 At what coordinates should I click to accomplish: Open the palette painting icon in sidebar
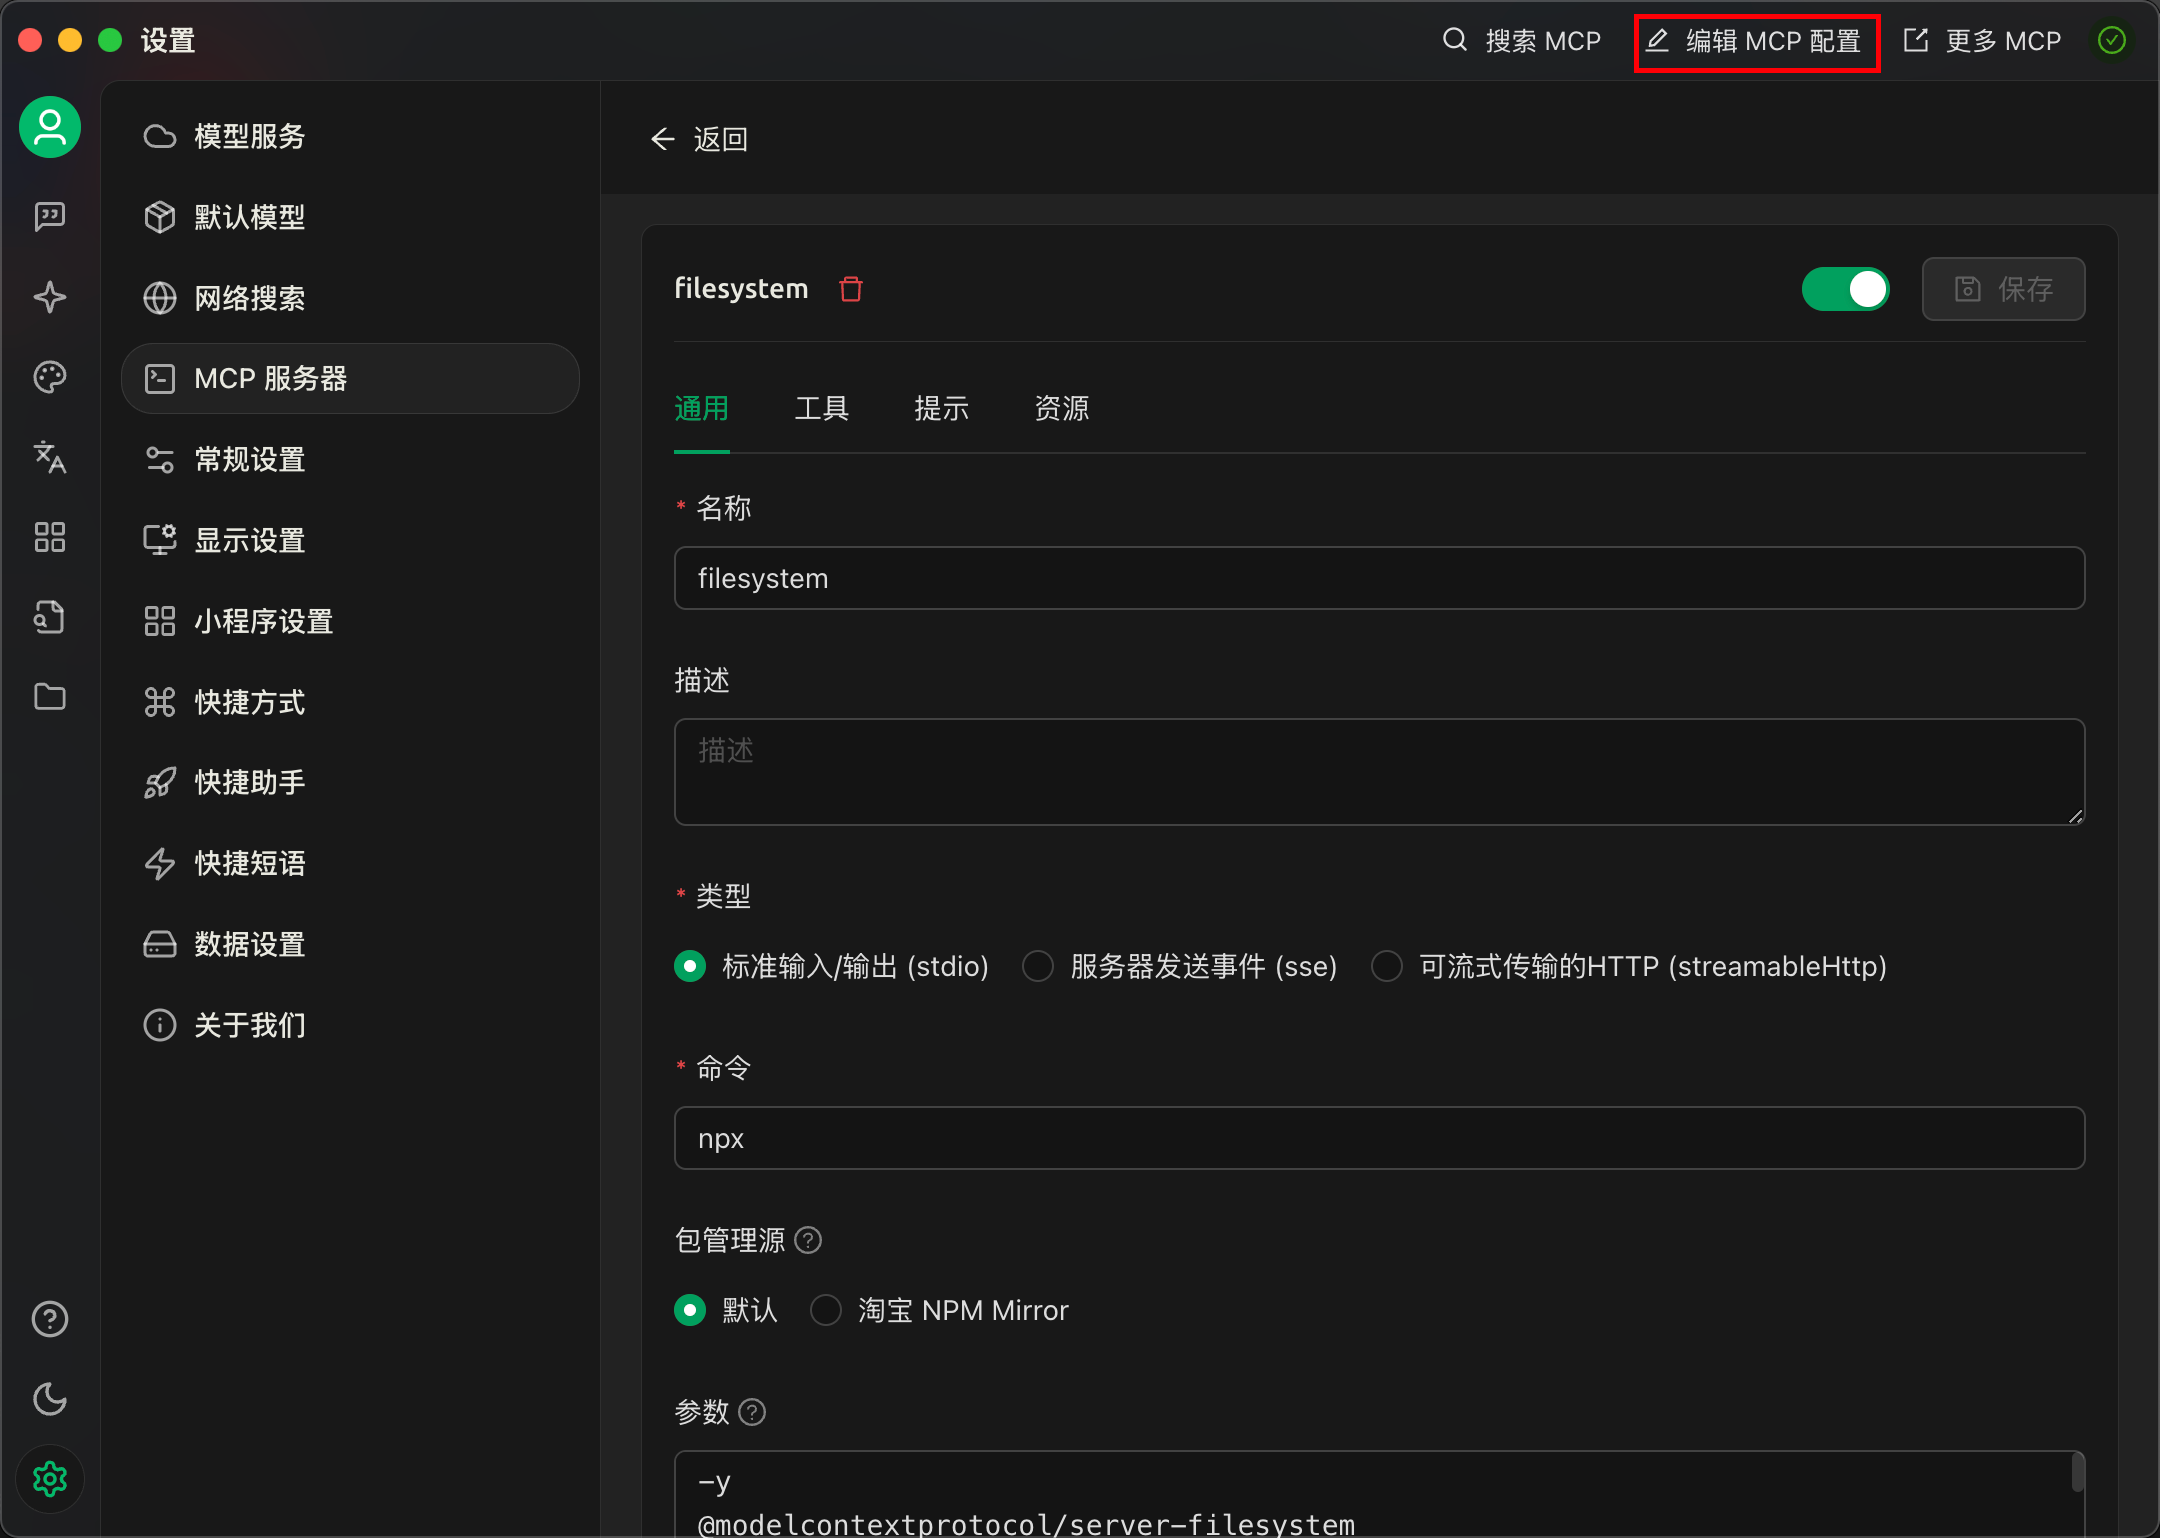[x=50, y=377]
